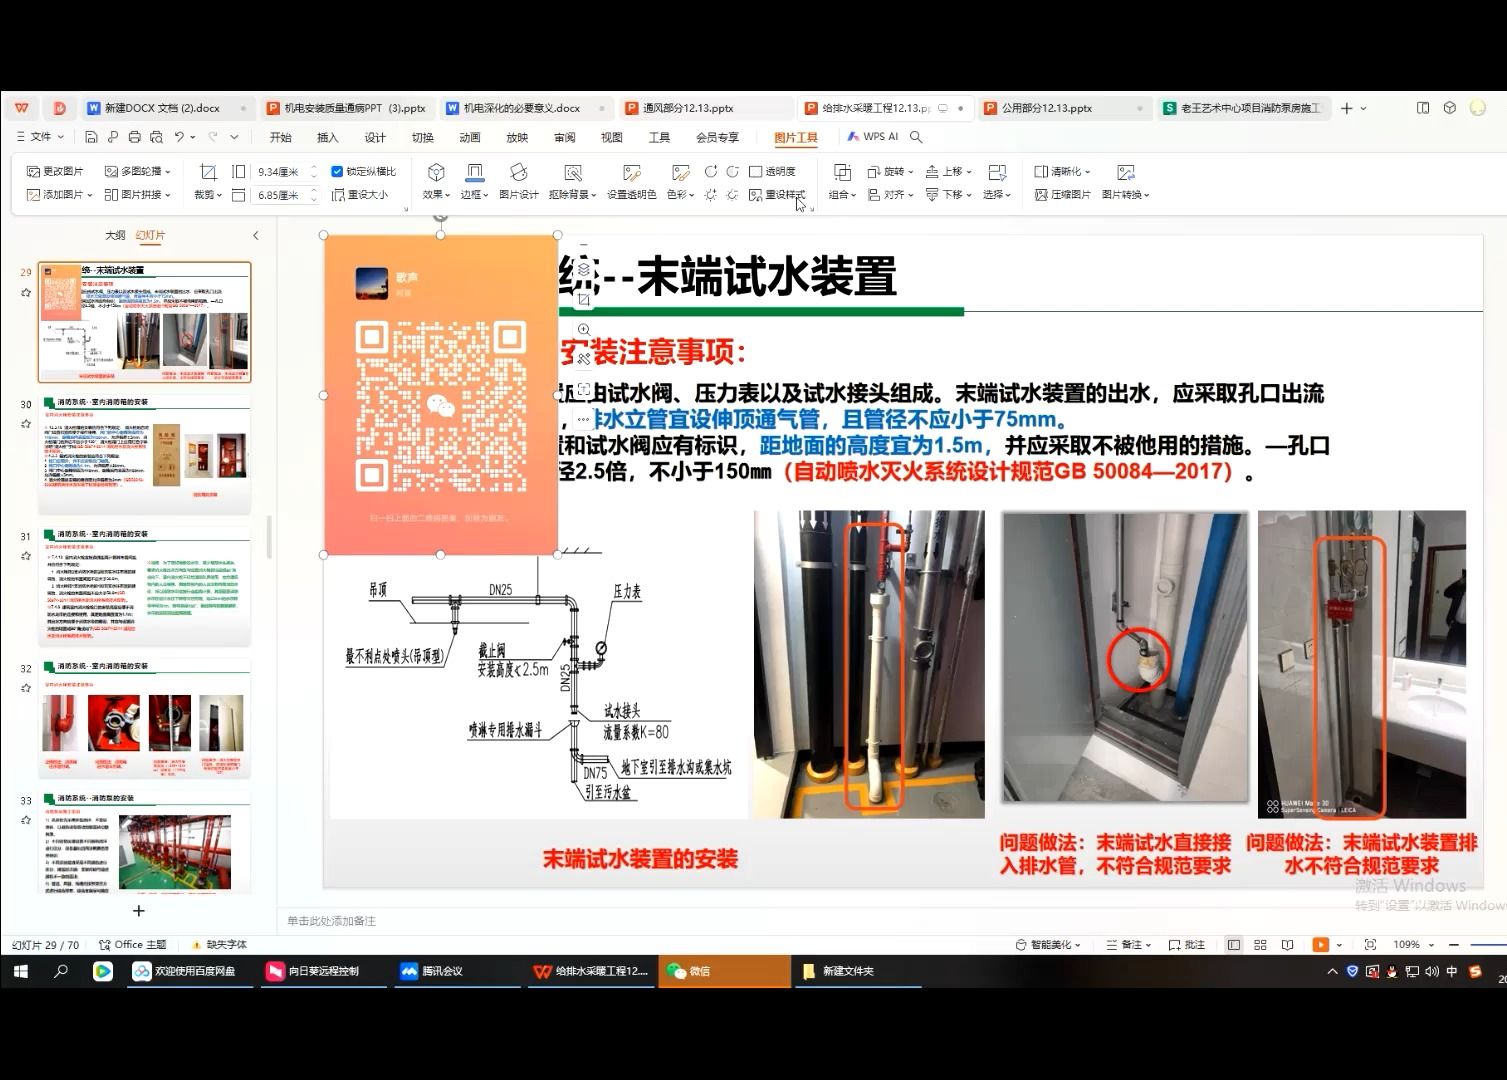The image size is (1507, 1080).
Task: Switch to reading view icon in status bar
Action: (1287, 944)
